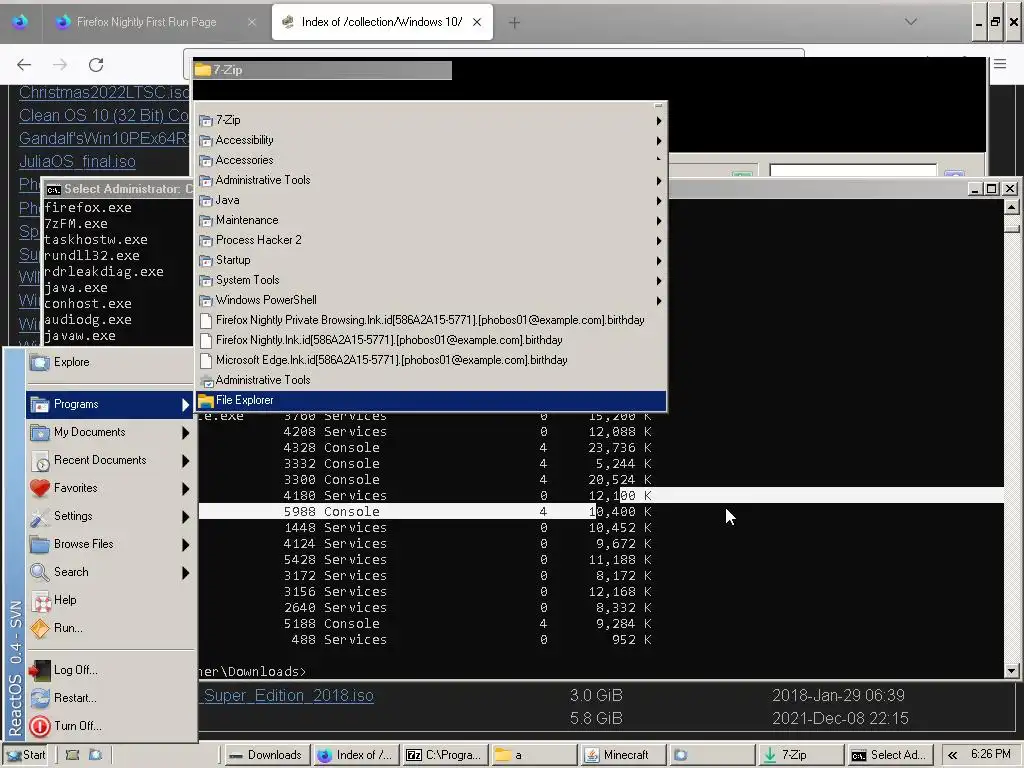The width and height of the screenshot is (1024, 768).
Task: Expand the Recent Documents submenu arrow
Action: [x=185, y=460]
